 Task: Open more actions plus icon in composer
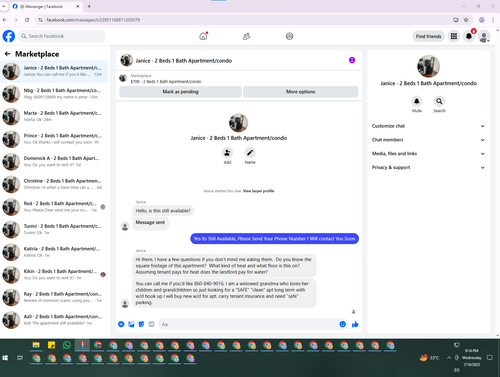[x=121, y=324]
